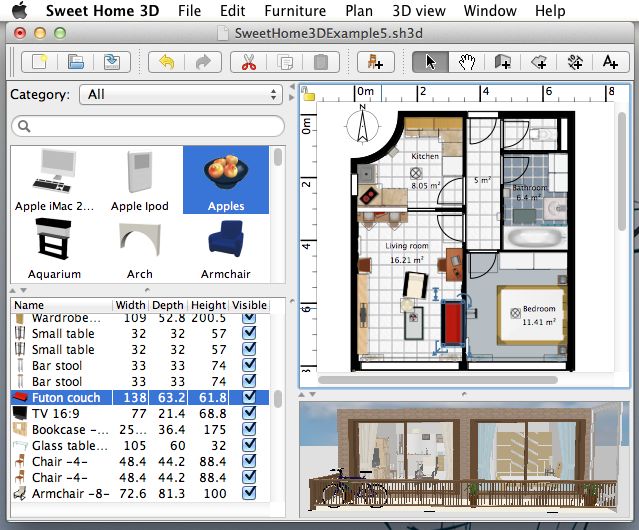The width and height of the screenshot is (639, 530).
Task: Click the Add furniture to home icon
Action: tap(376, 62)
